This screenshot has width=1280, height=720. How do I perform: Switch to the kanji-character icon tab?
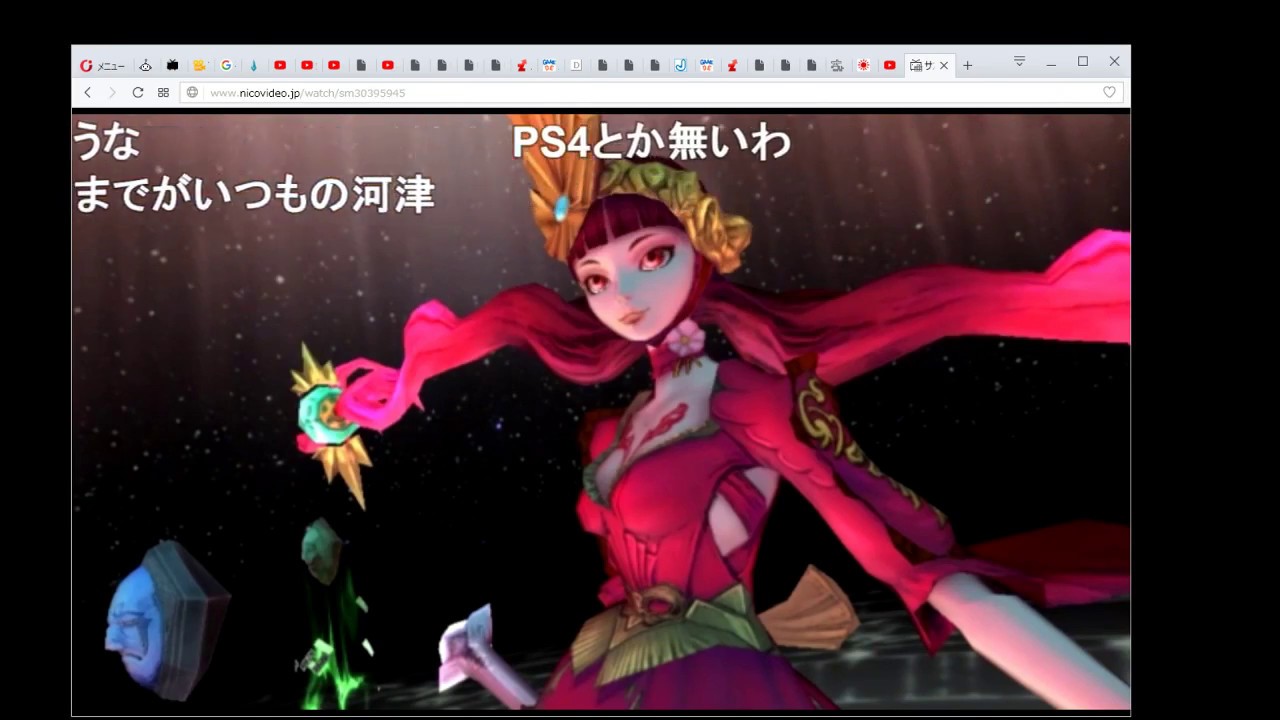837,65
